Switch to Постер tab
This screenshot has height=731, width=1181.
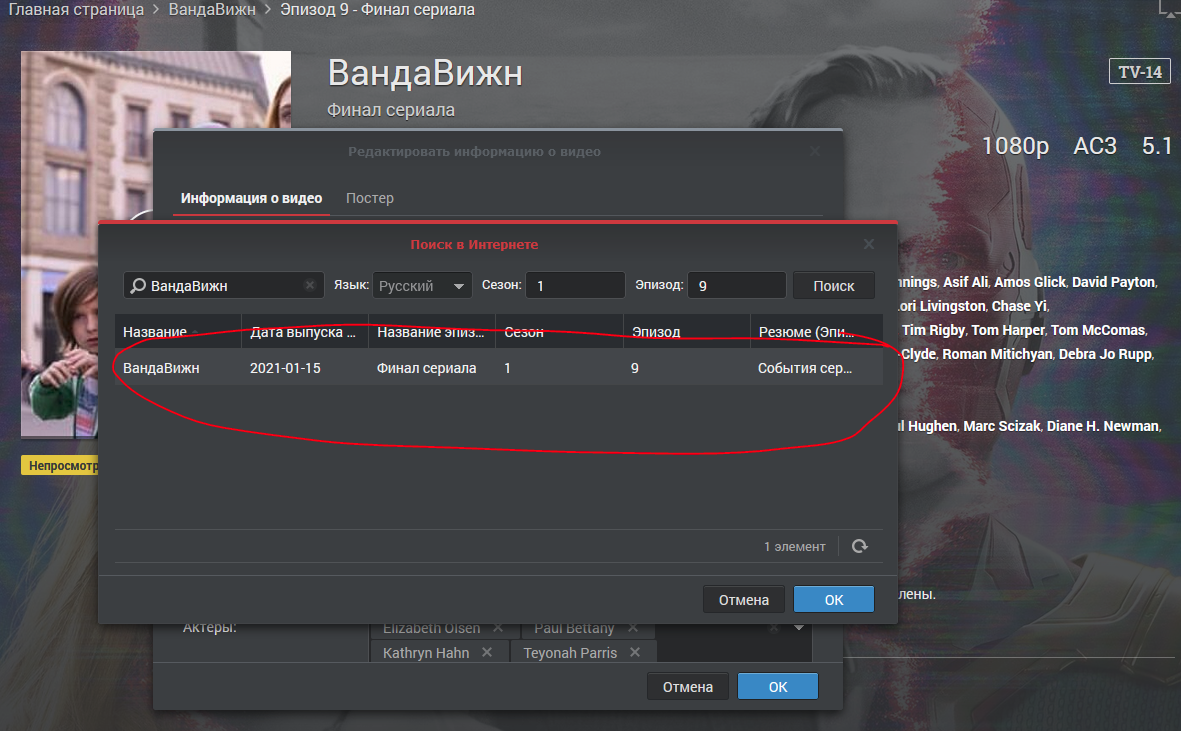point(370,198)
